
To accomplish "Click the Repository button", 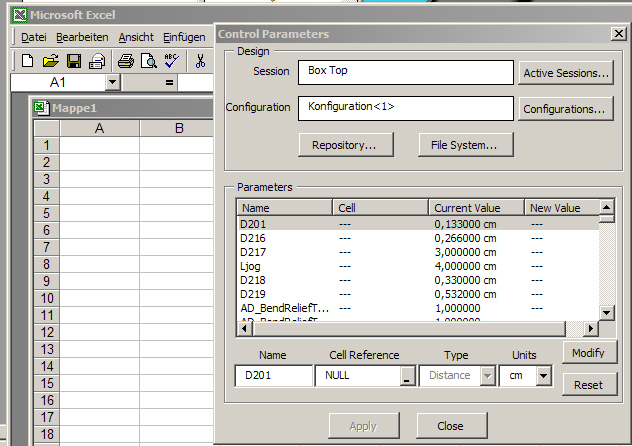I will tap(346, 145).
